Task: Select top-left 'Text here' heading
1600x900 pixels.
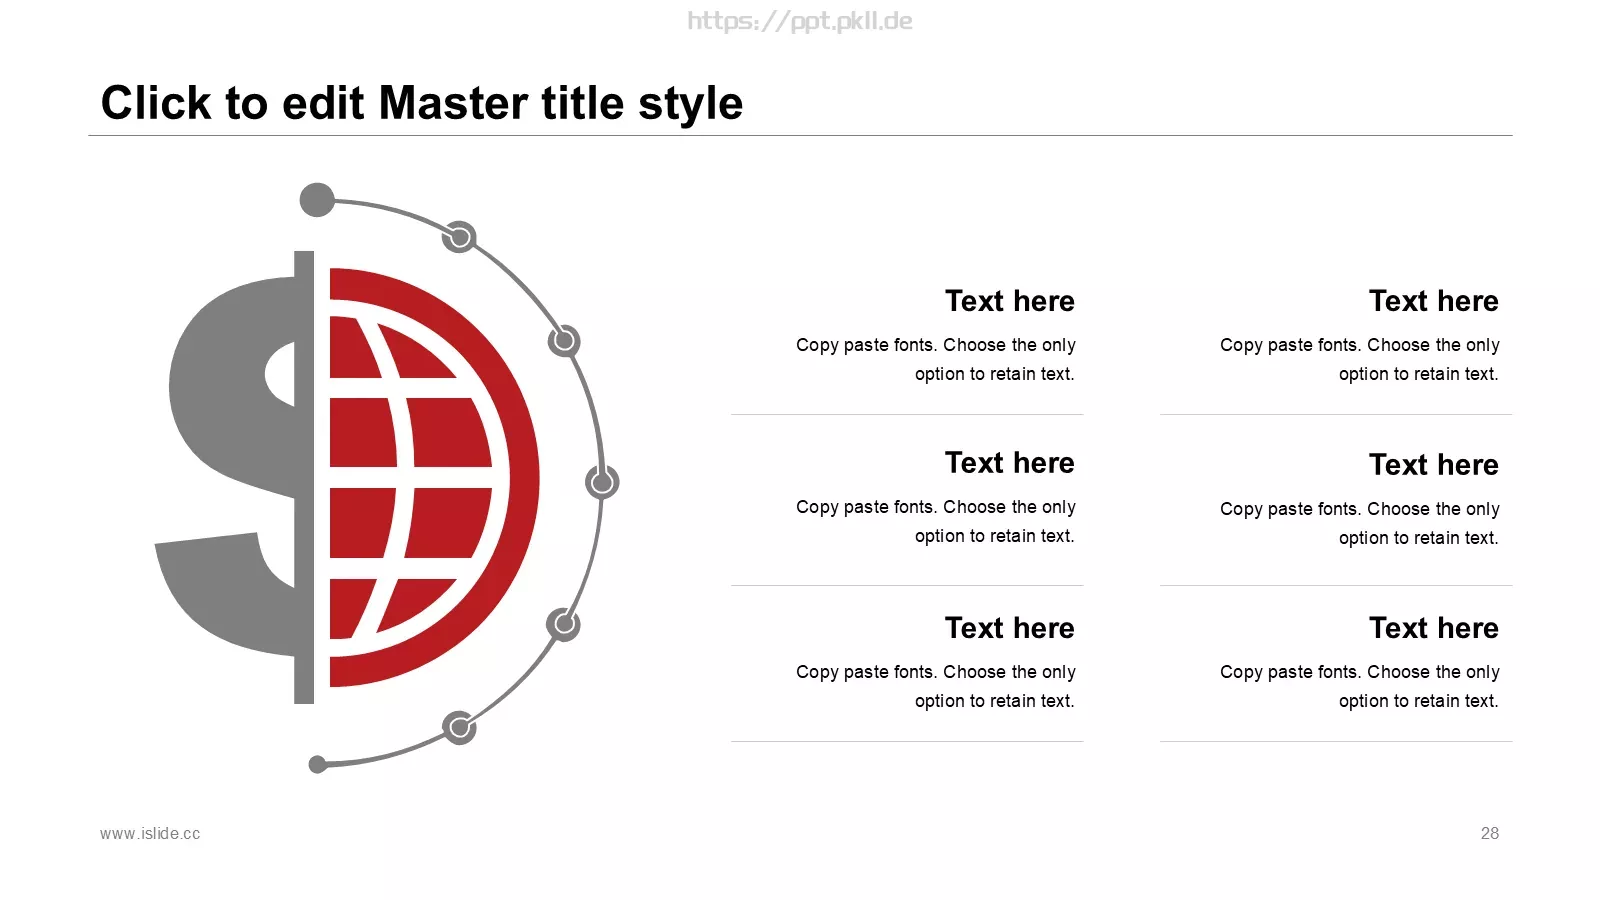Action: (x=1010, y=301)
